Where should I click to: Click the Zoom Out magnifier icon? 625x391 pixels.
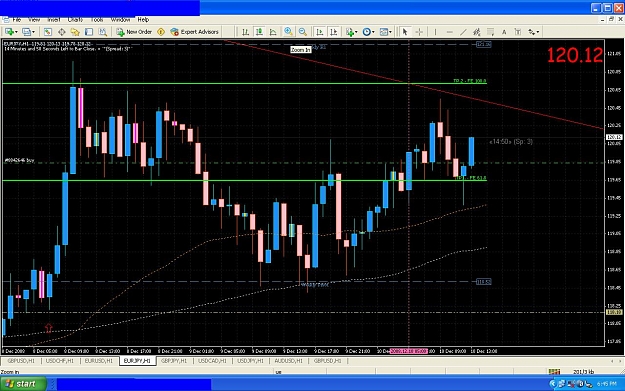click(303, 32)
